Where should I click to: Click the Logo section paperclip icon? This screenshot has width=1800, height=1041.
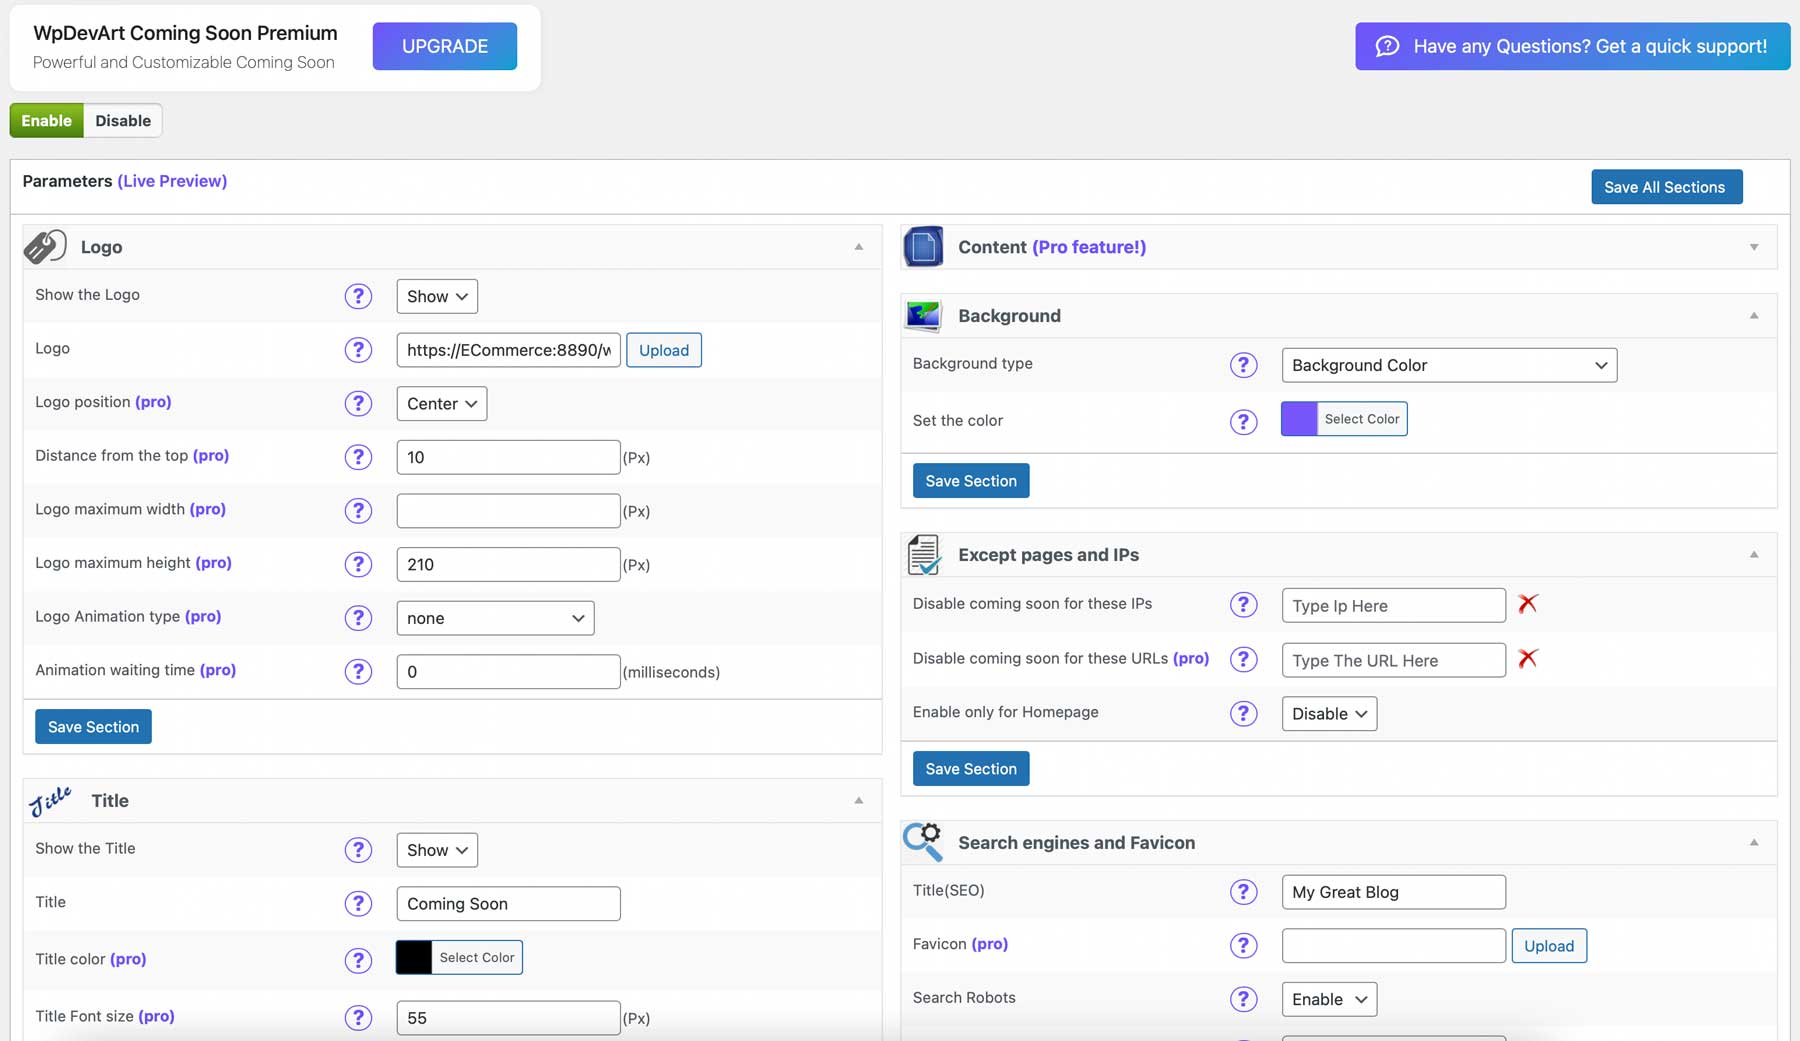click(45, 246)
